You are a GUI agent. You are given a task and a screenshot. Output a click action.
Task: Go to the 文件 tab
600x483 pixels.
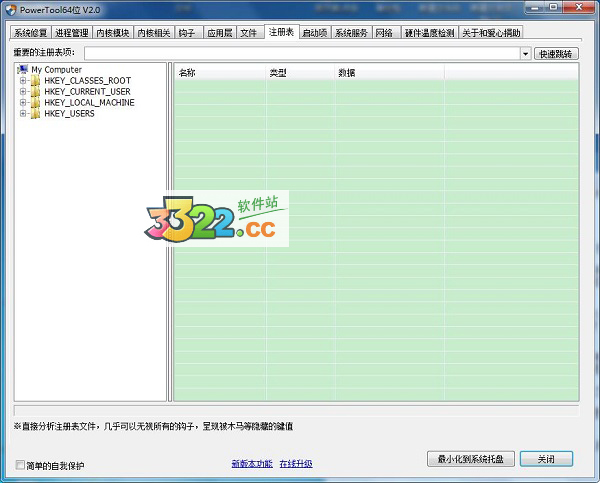point(250,33)
